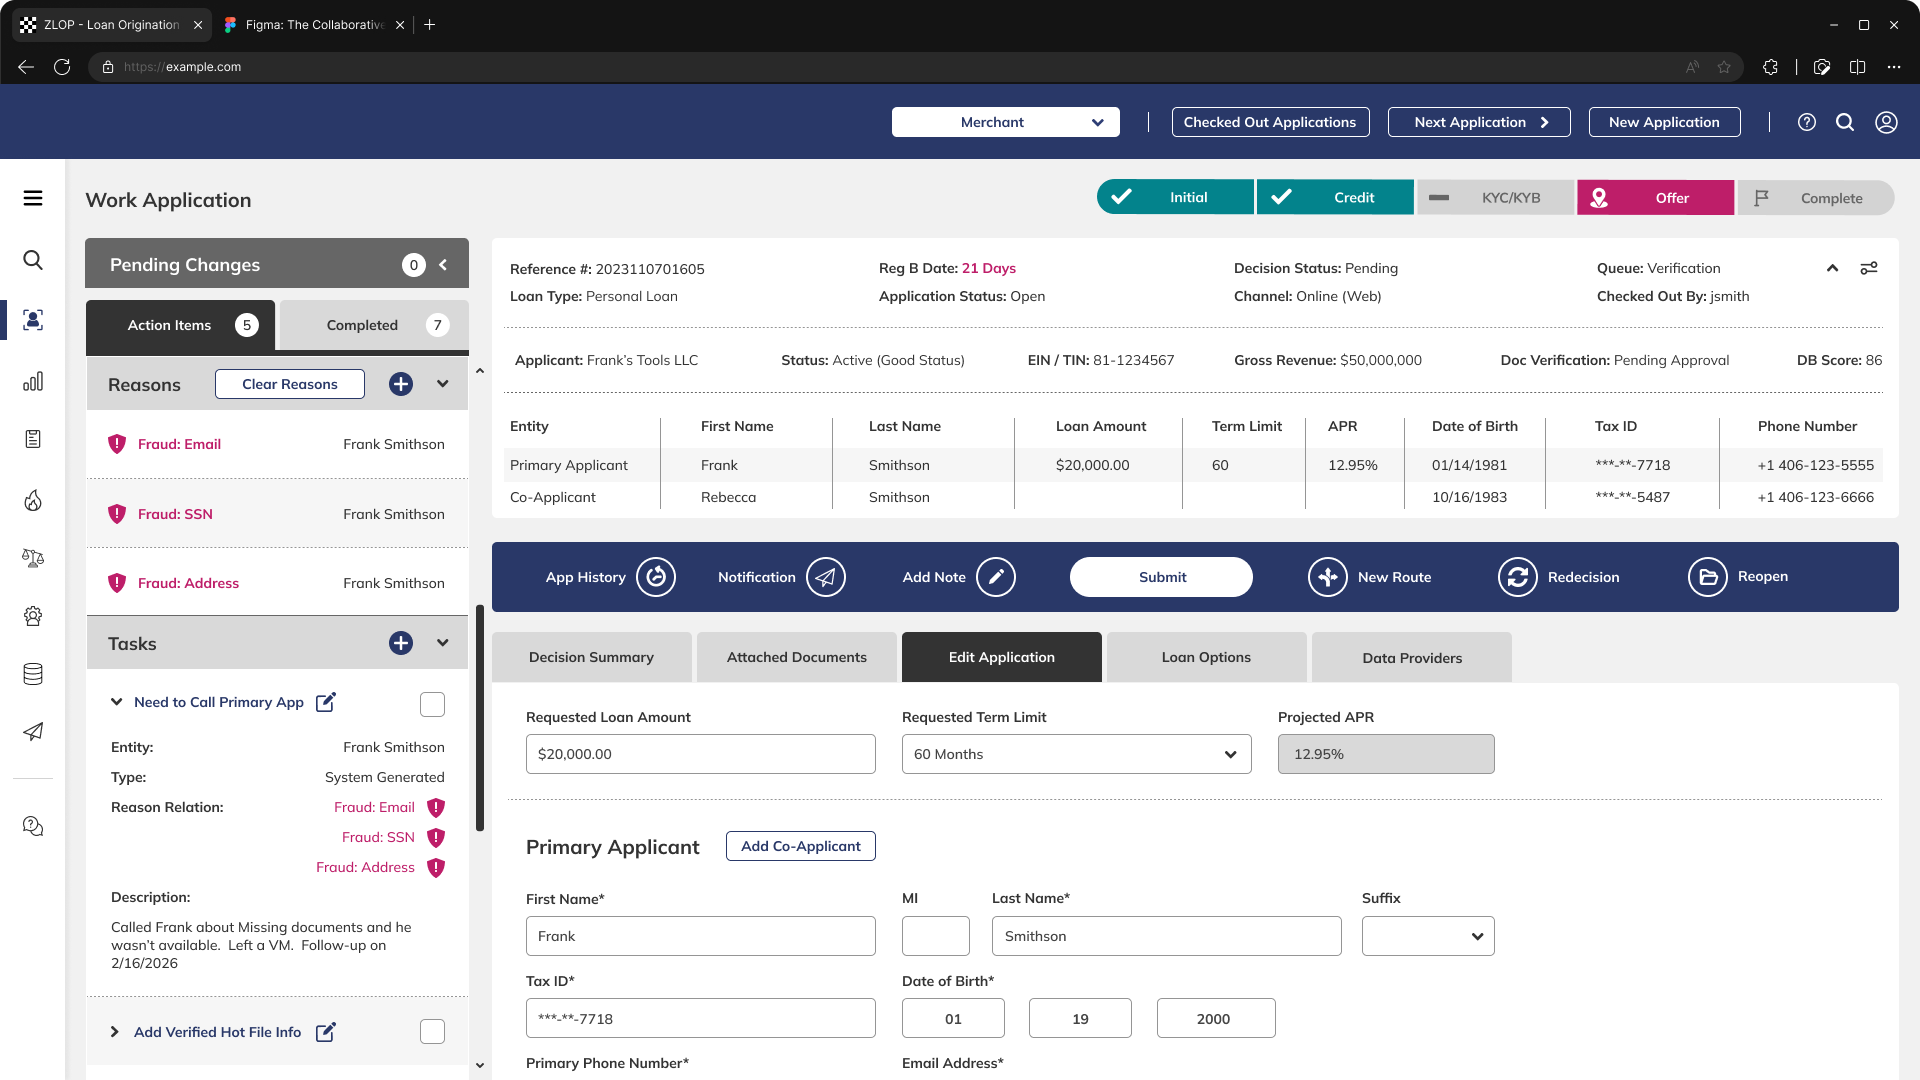Open the Merchant dropdown
This screenshot has width=1920, height=1080.
coord(1005,122)
